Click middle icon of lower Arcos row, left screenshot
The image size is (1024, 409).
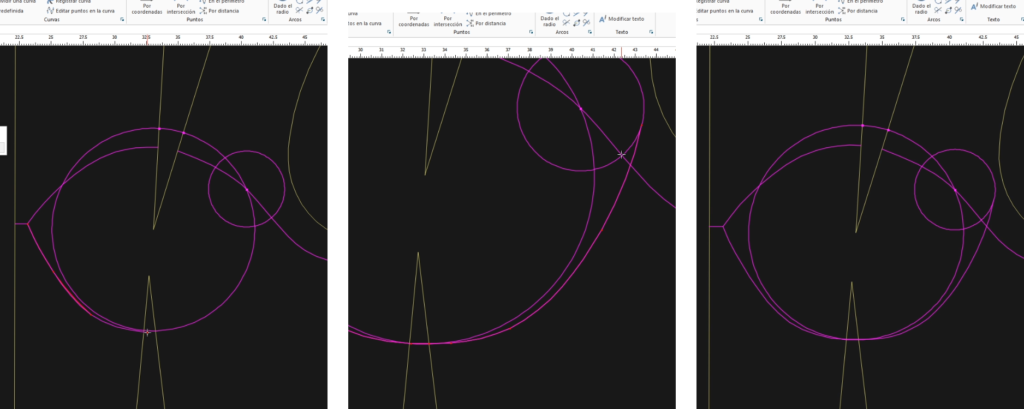pyautogui.click(x=310, y=10)
